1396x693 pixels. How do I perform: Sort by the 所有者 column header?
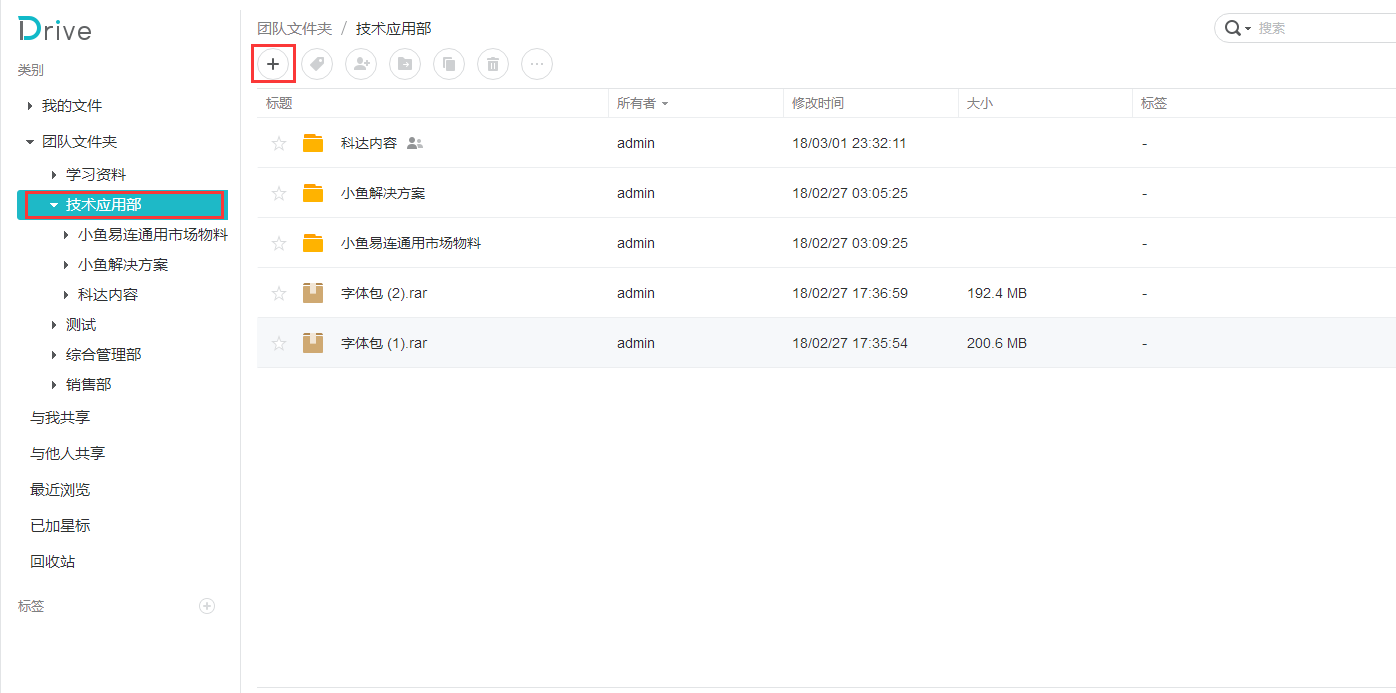click(637, 103)
